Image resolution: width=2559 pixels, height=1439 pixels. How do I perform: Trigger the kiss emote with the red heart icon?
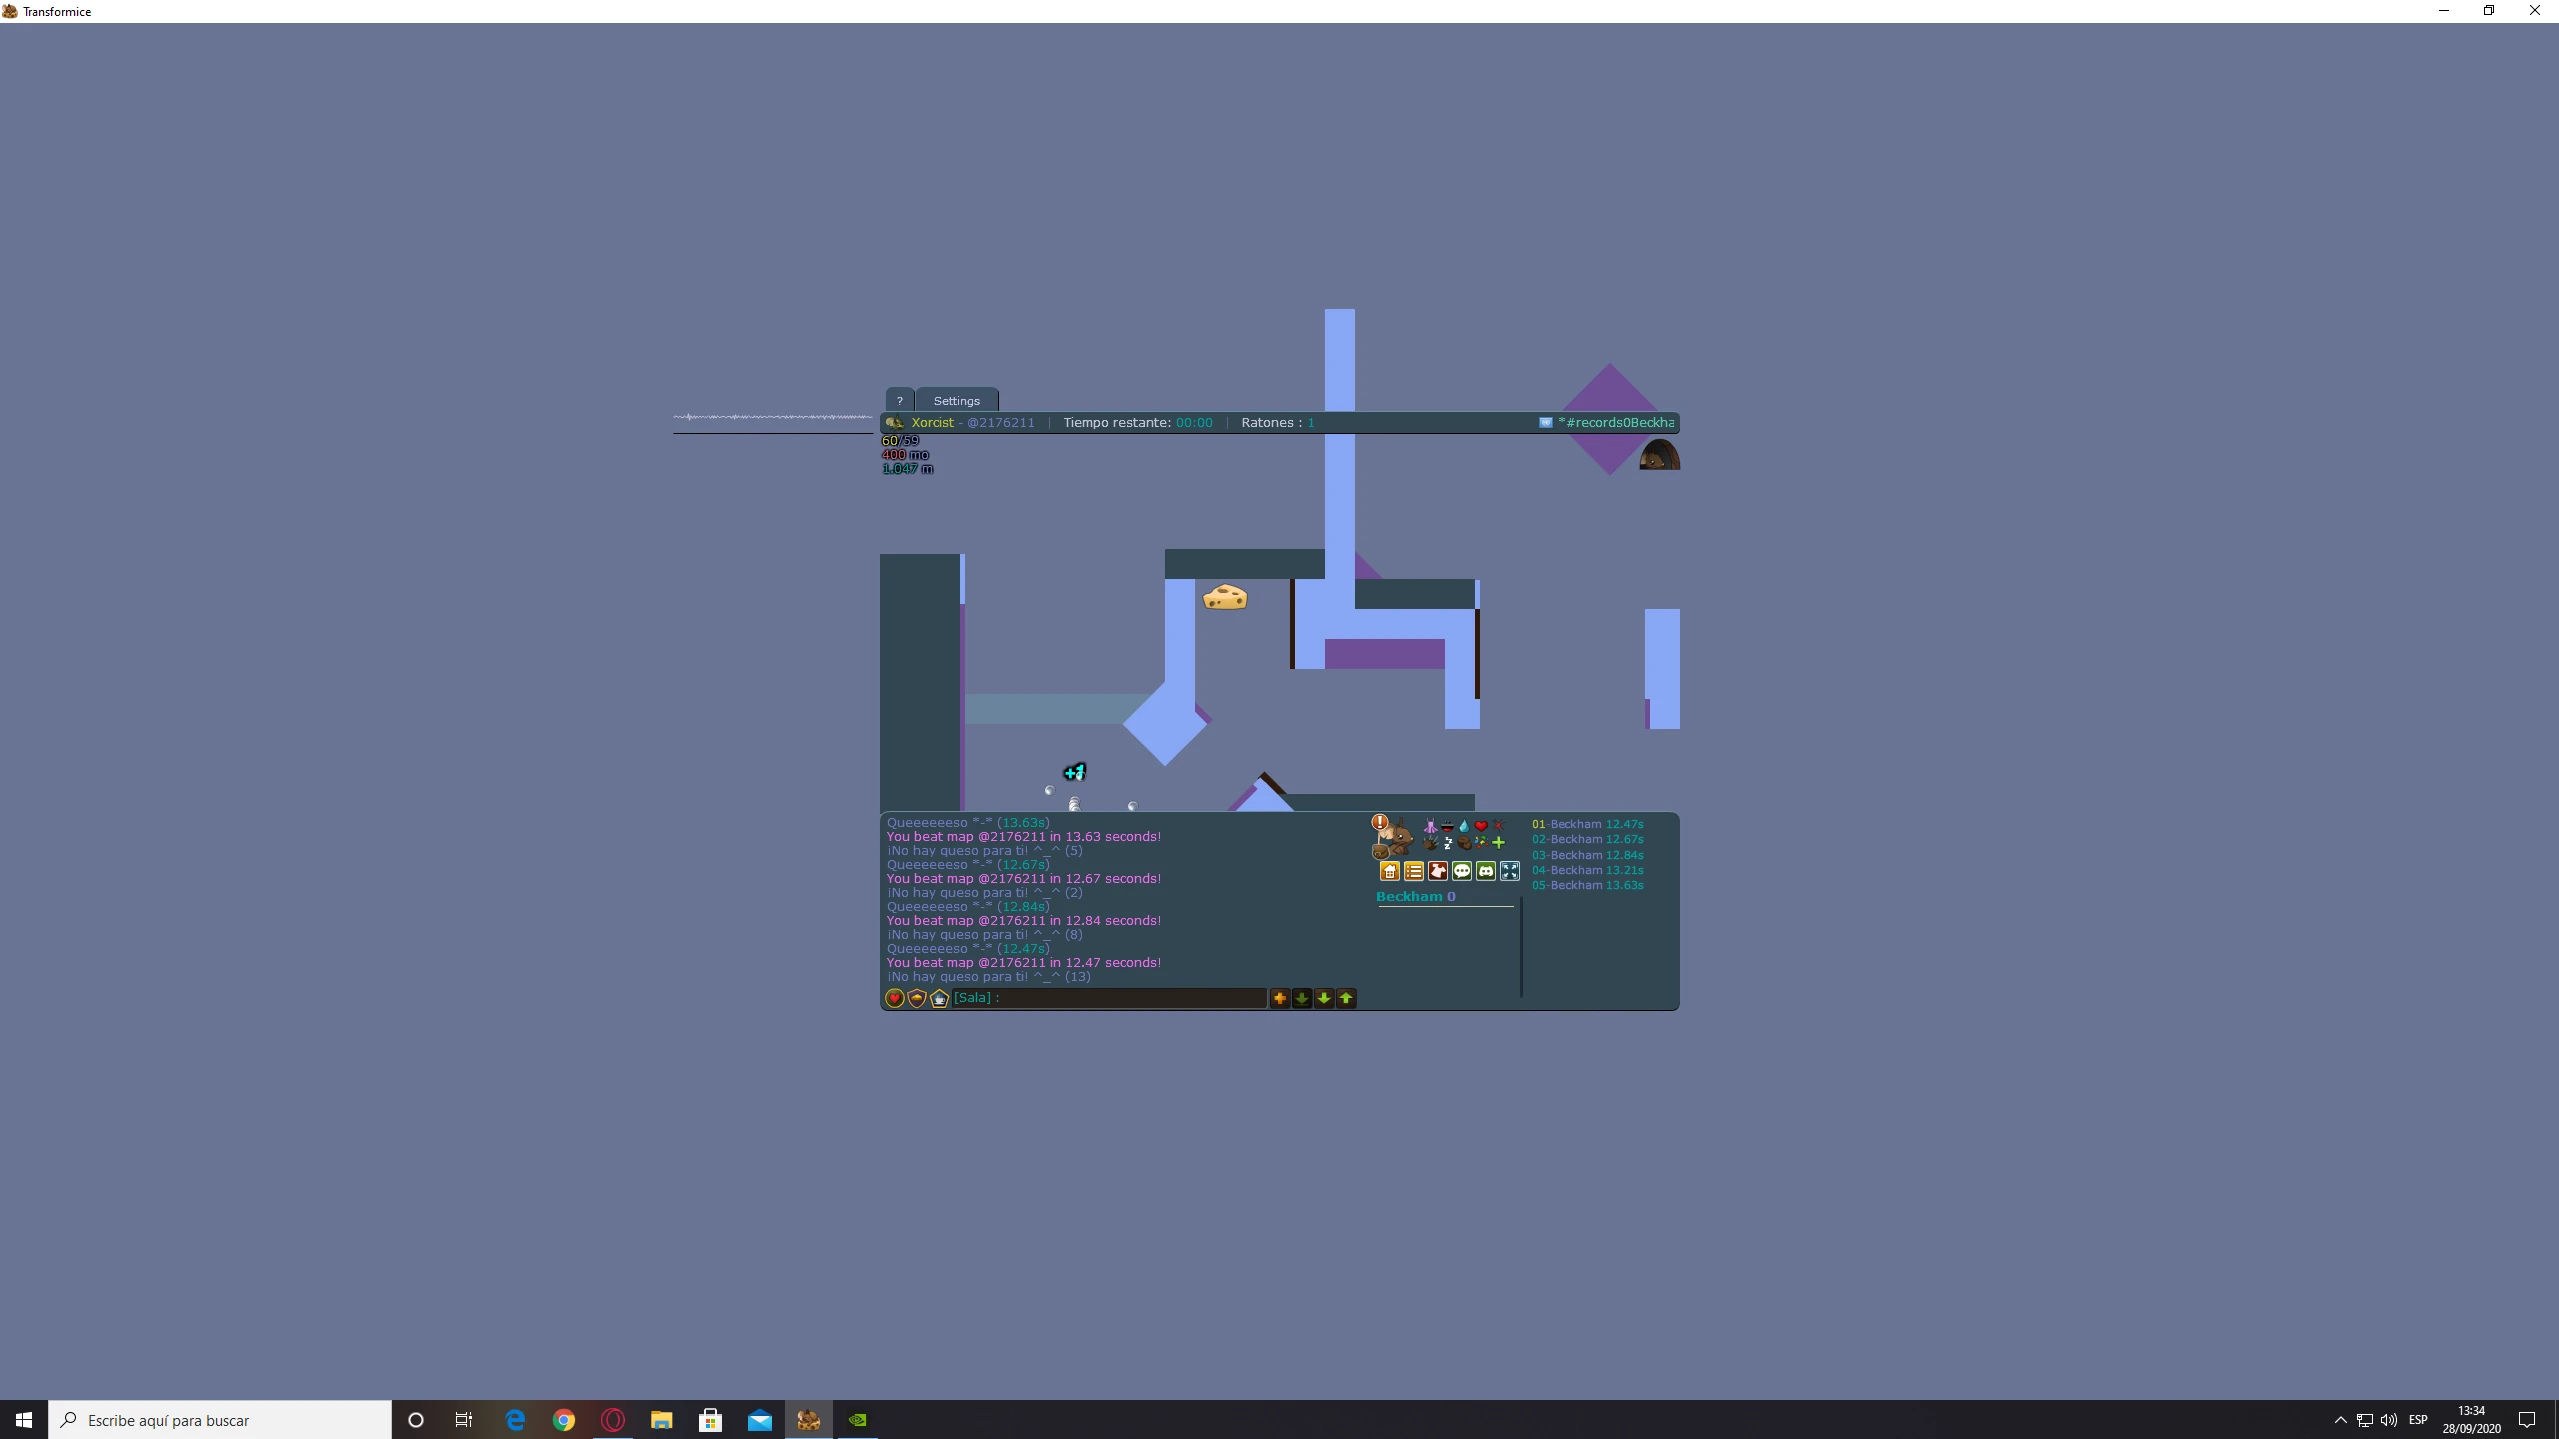(x=1481, y=826)
